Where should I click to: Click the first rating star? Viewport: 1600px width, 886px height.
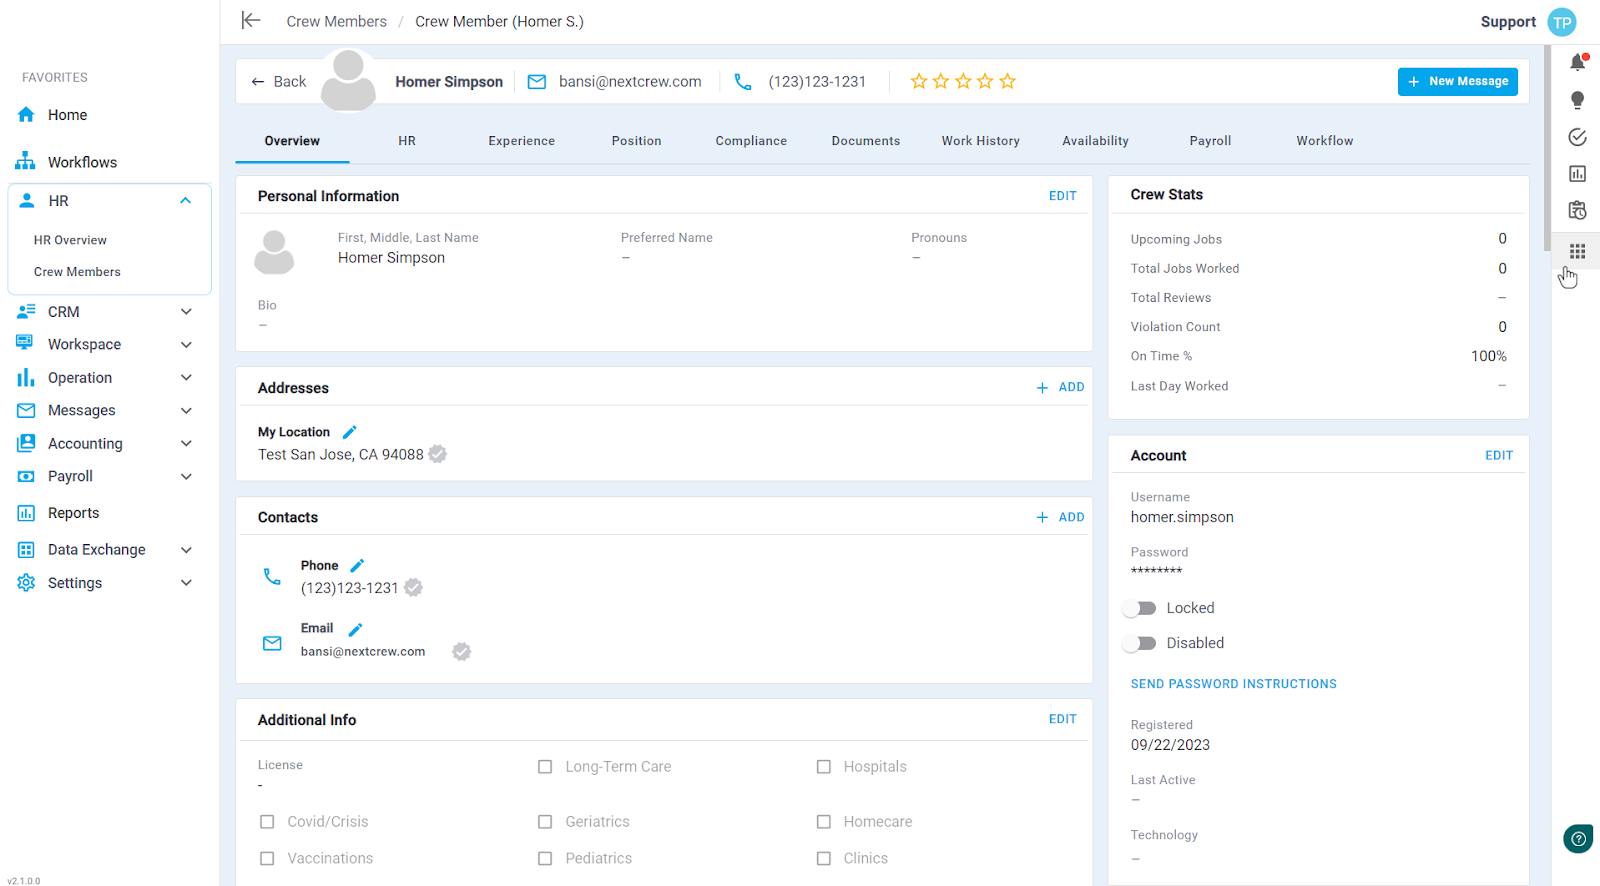(919, 81)
